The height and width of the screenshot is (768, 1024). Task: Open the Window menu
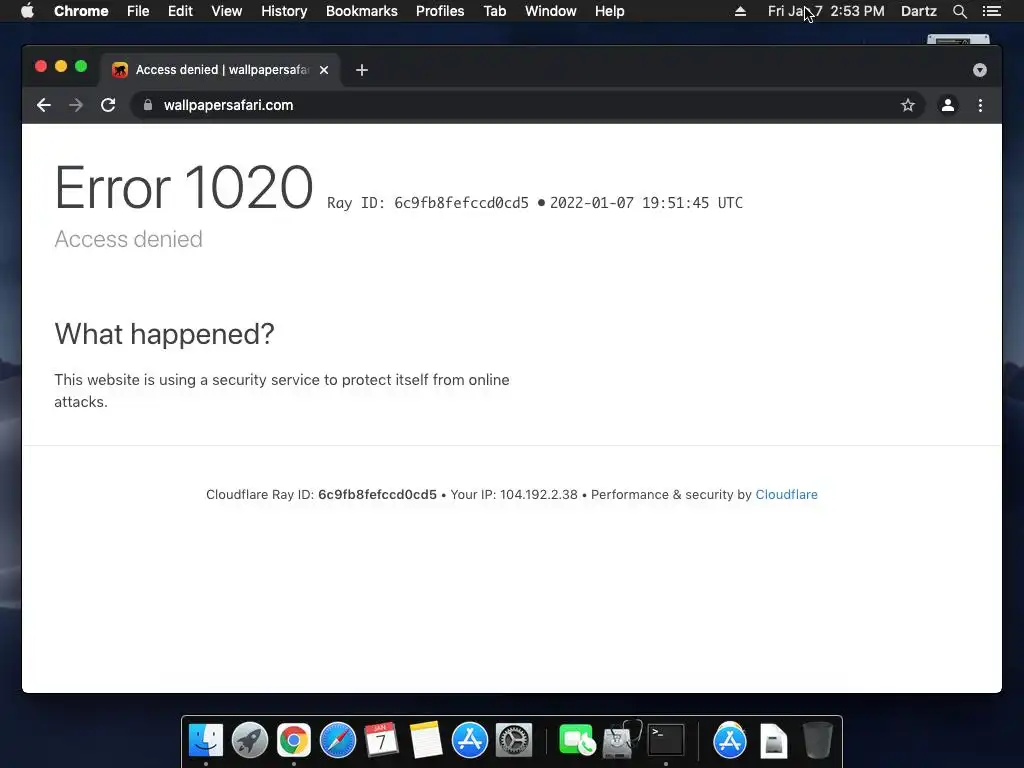(x=551, y=11)
